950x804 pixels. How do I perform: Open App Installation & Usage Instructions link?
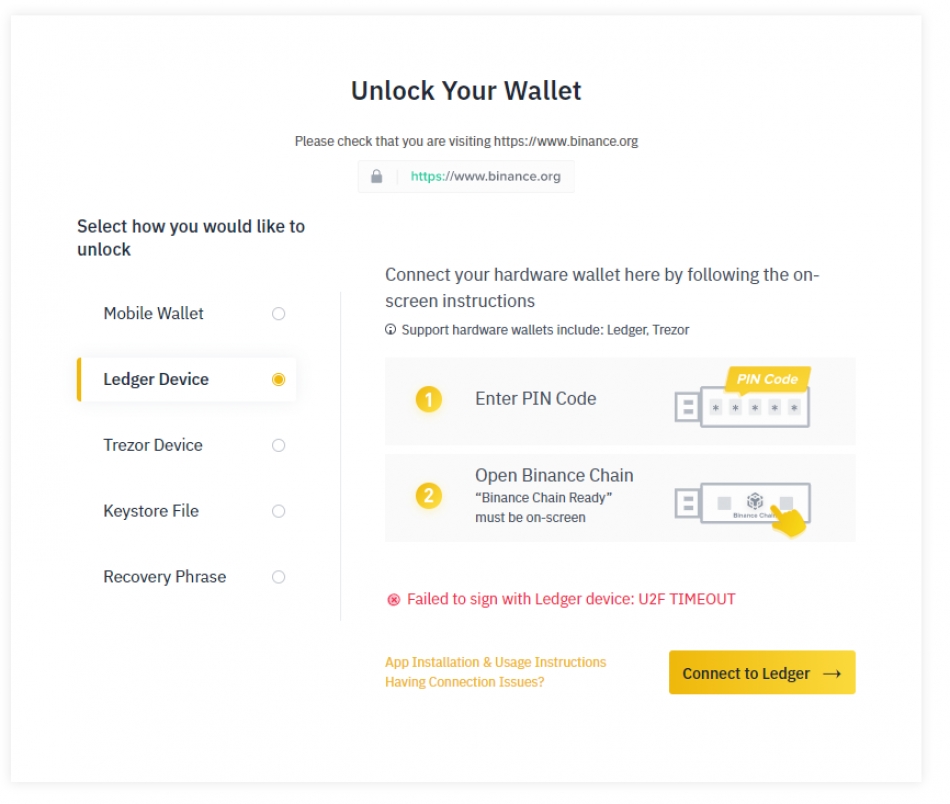pyautogui.click(x=496, y=662)
